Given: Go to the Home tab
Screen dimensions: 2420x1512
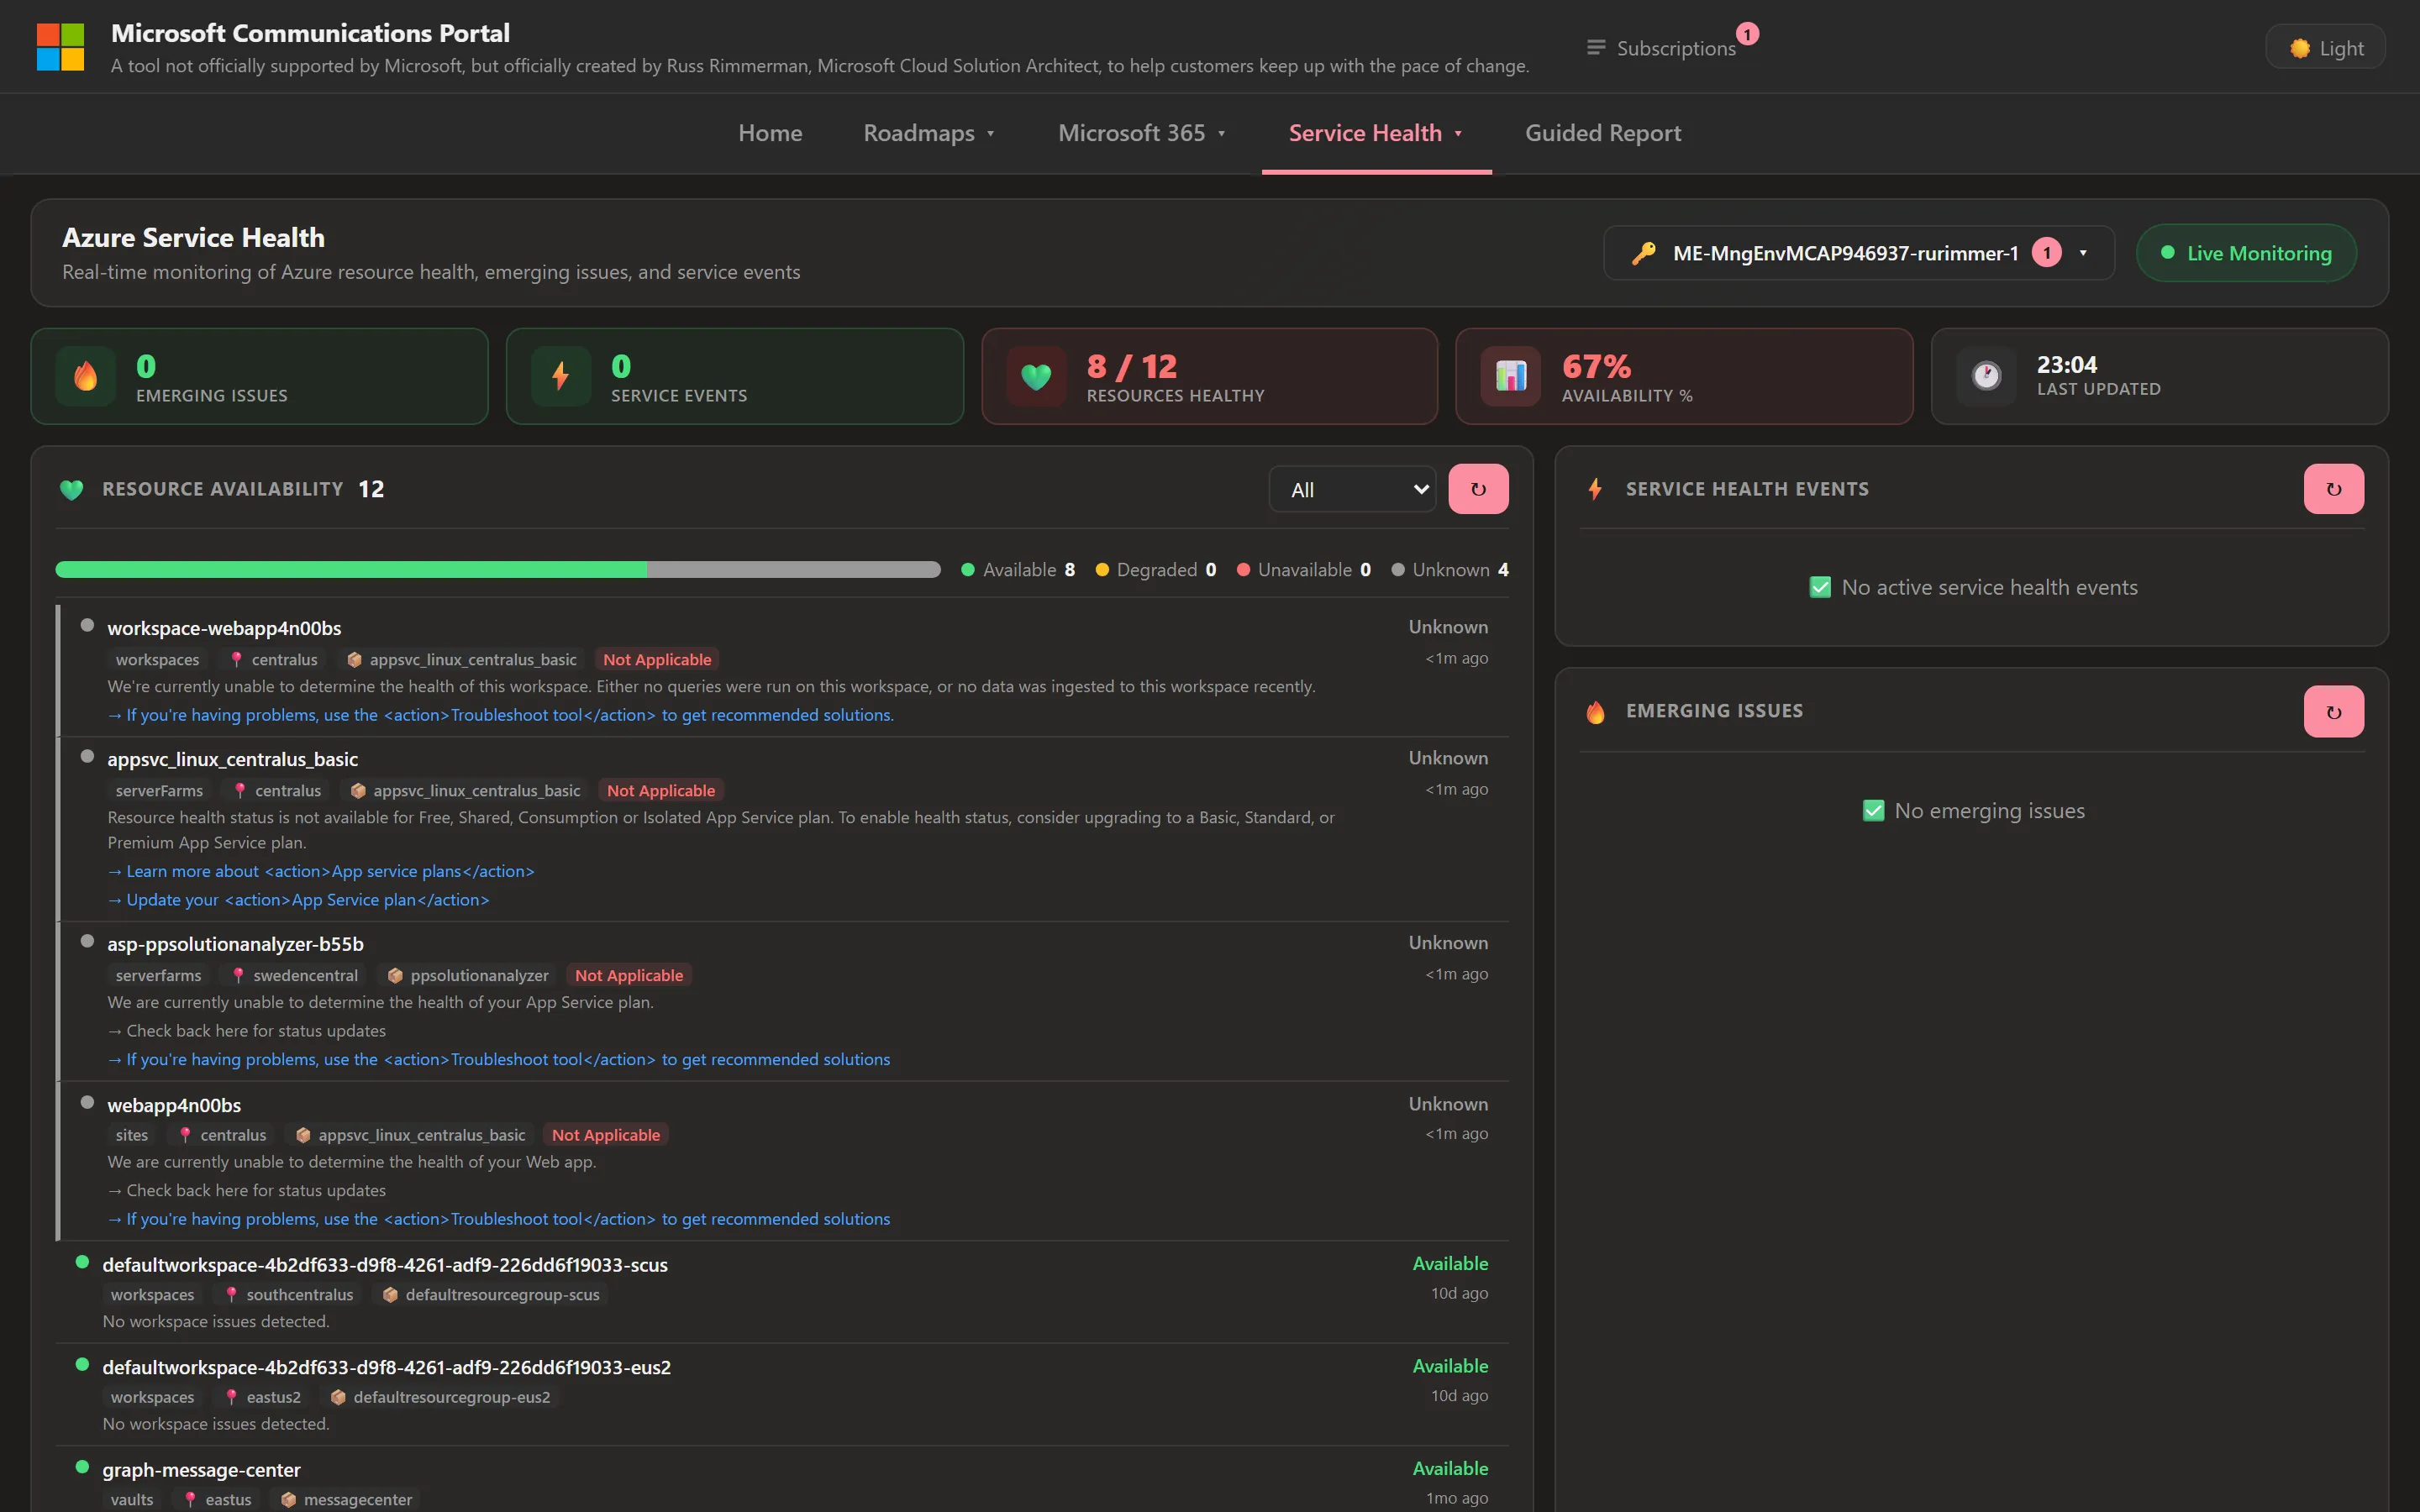Looking at the screenshot, I should (x=770, y=133).
